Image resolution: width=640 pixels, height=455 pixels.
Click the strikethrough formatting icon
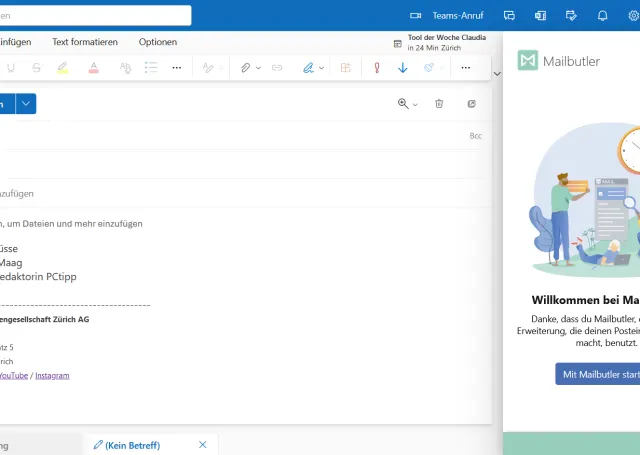click(37, 68)
